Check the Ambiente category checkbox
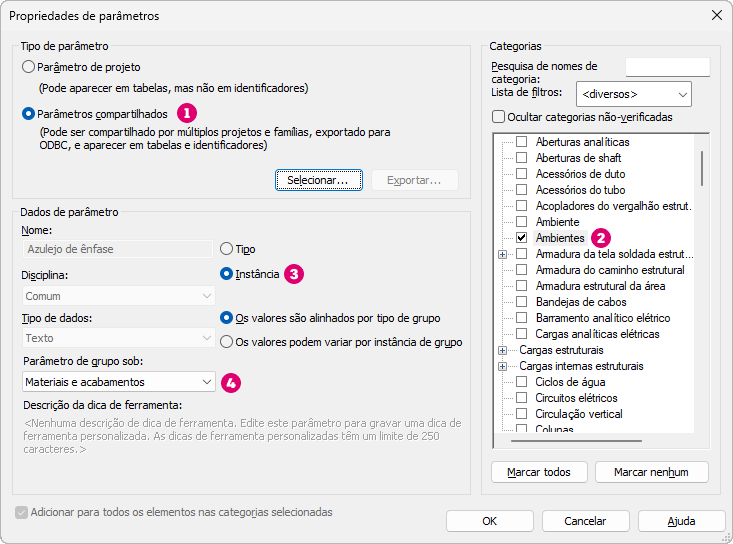Viewport: 733px width, 544px height. pyautogui.click(x=521, y=222)
